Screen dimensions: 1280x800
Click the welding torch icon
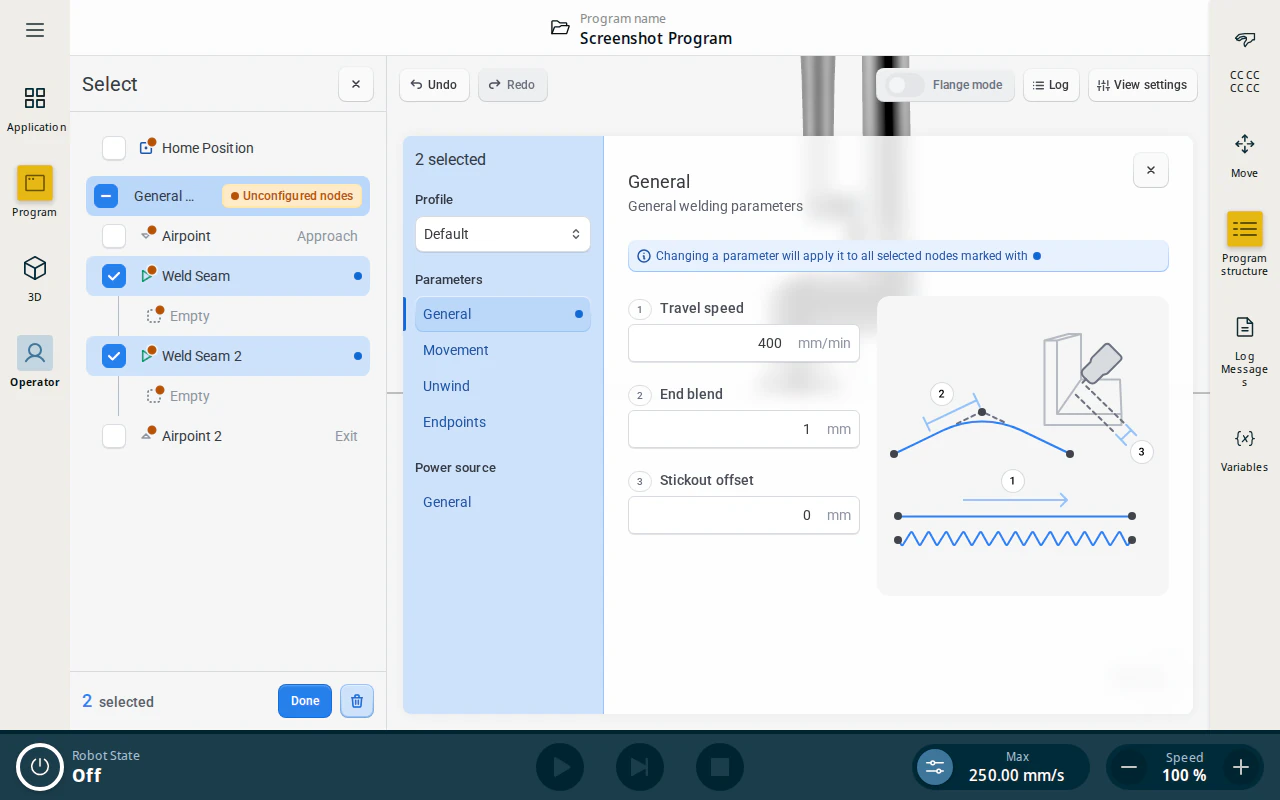[1245, 39]
